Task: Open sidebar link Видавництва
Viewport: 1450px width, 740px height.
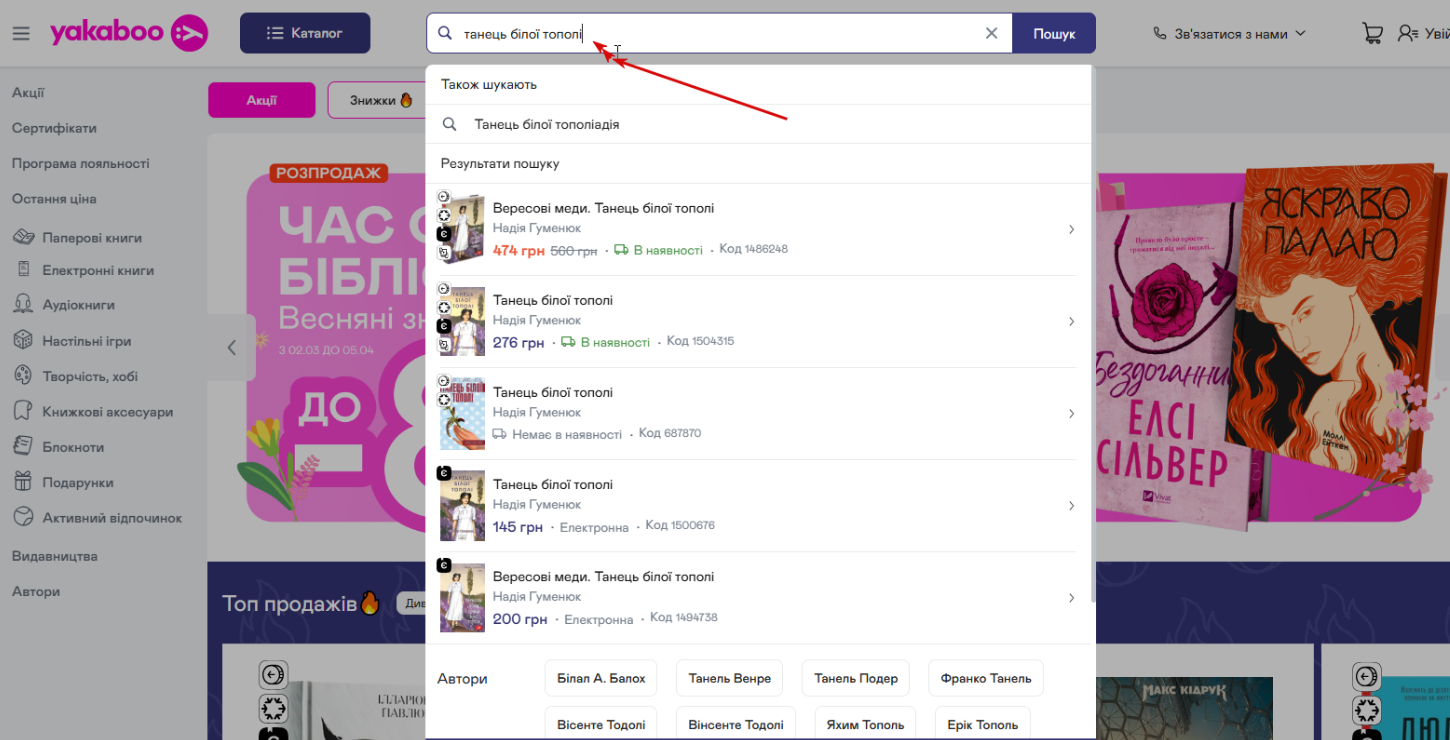Action: click(55, 556)
